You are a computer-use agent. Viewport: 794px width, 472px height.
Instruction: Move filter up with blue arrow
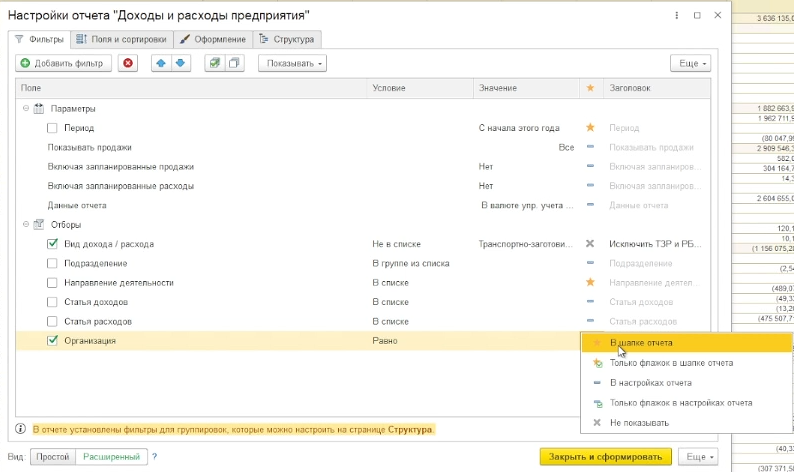(161, 63)
